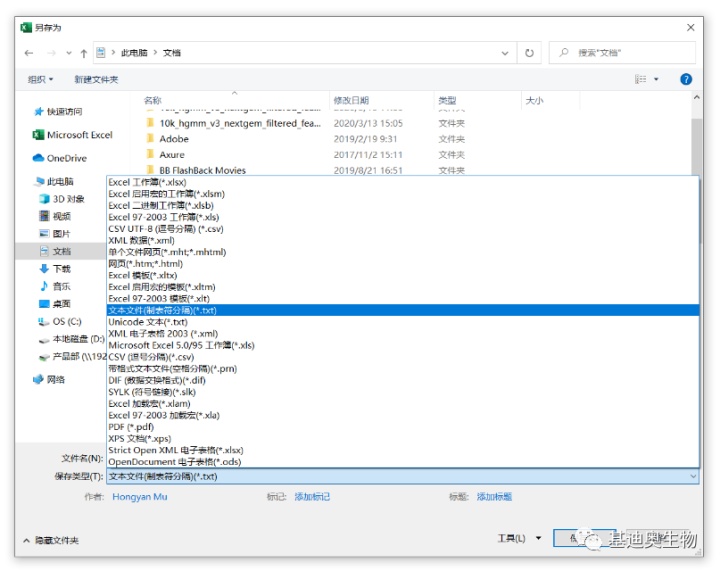Collapse folders with 隐藏文件夹

point(51,541)
